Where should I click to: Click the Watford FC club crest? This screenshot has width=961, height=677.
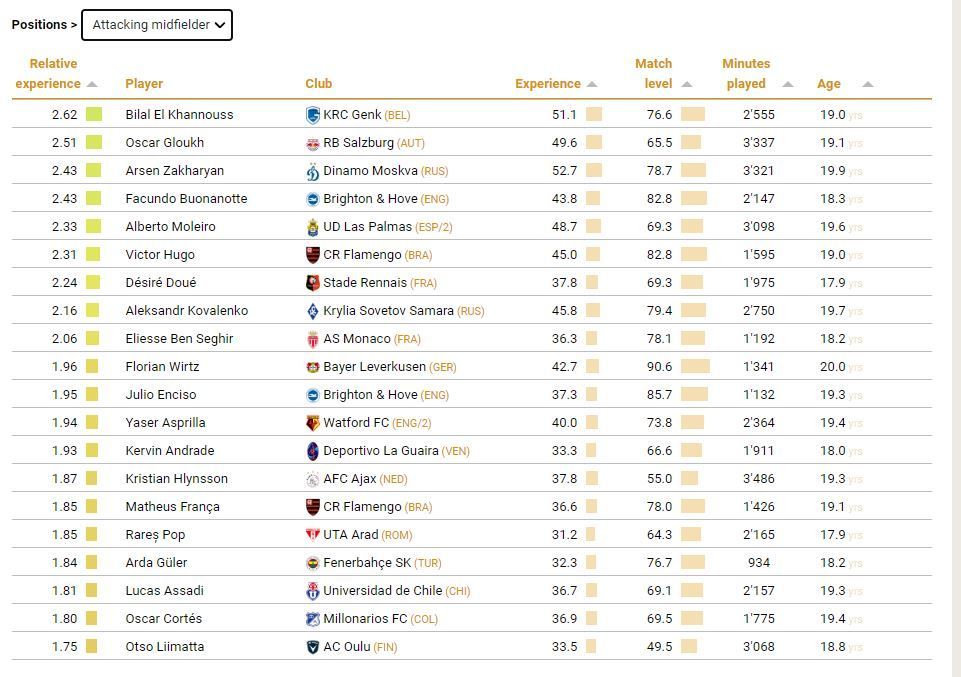pos(313,423)
